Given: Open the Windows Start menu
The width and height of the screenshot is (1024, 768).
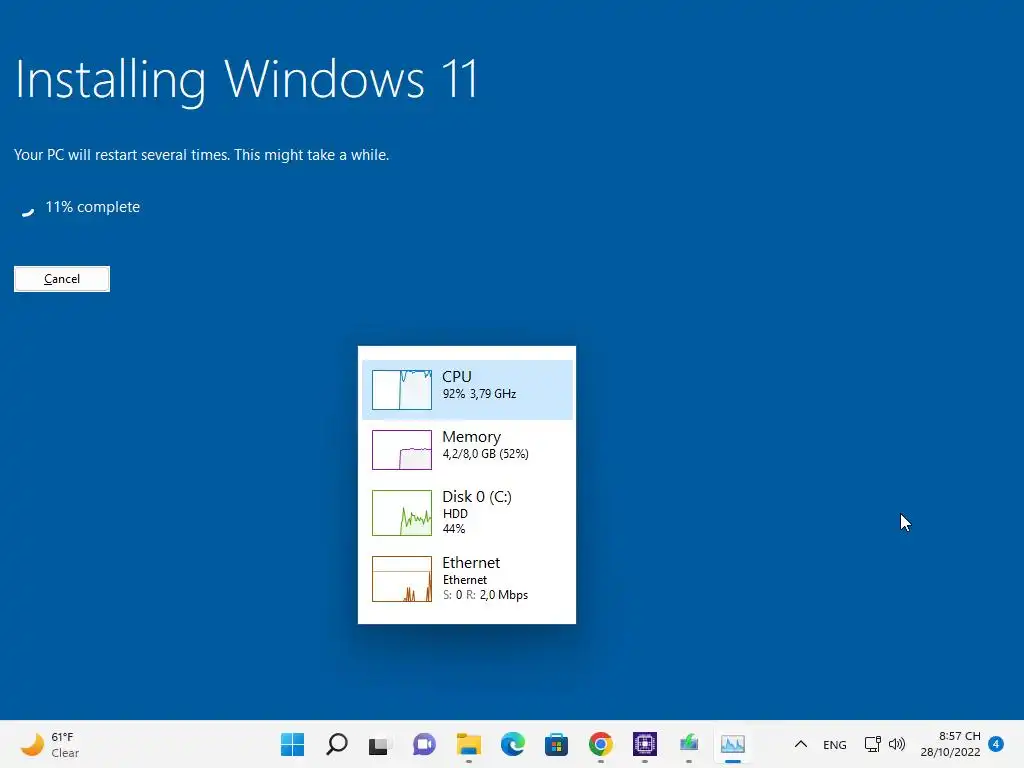Looking at the screenshot, I should 293,744.
